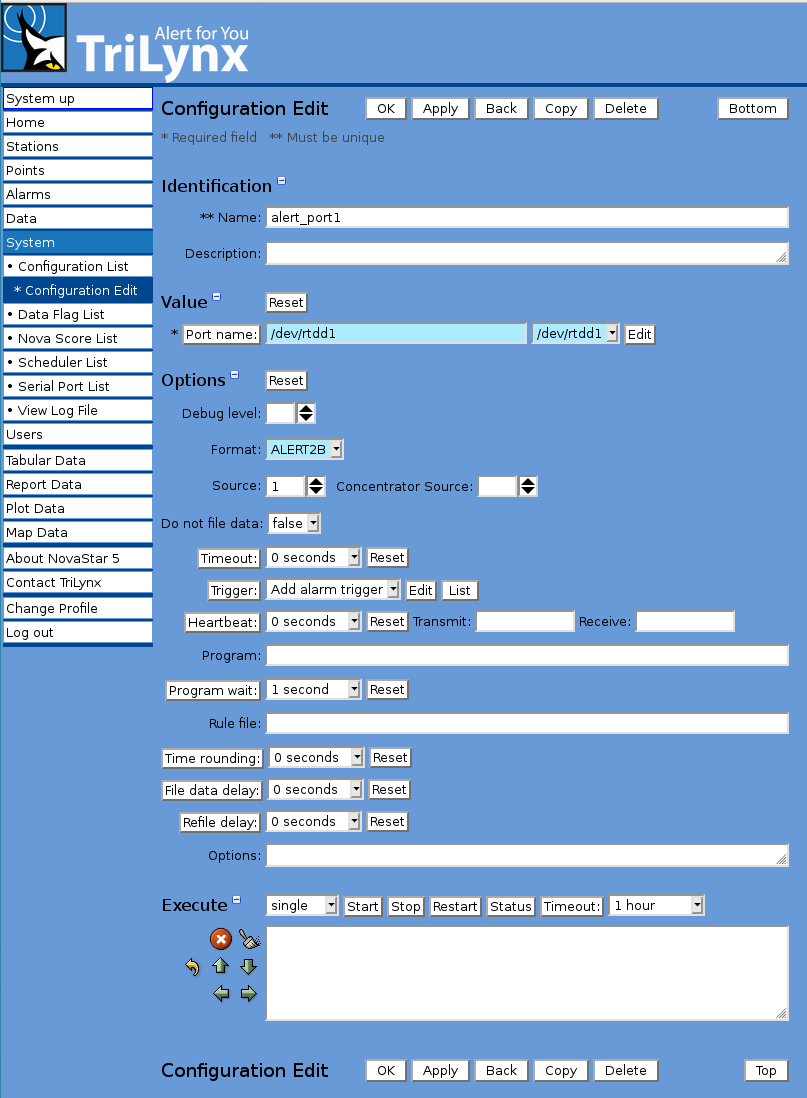Click the green up arrow icon
The image size is (807, 1098).
coord(221,966)
